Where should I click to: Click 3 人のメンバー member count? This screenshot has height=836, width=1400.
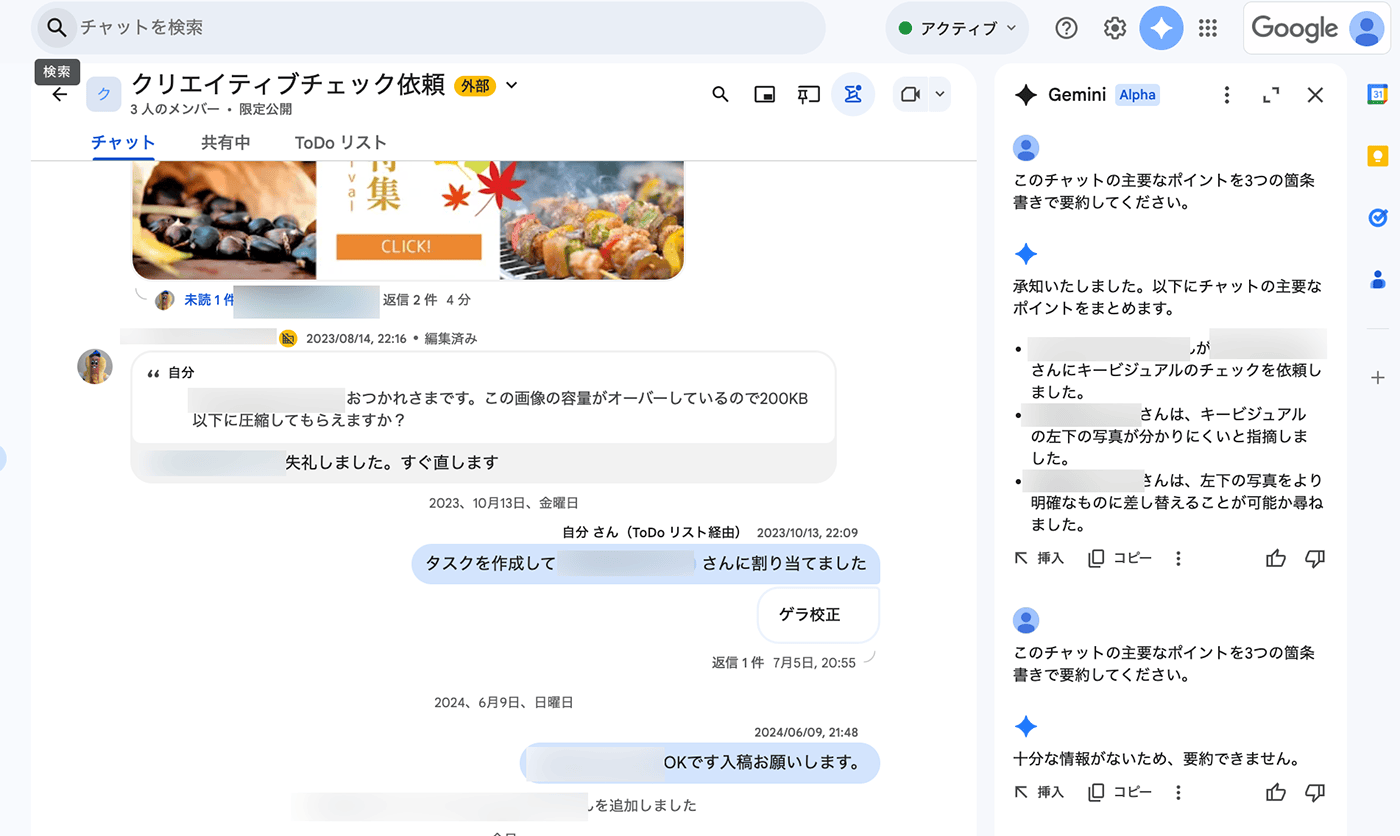point(176,109)
